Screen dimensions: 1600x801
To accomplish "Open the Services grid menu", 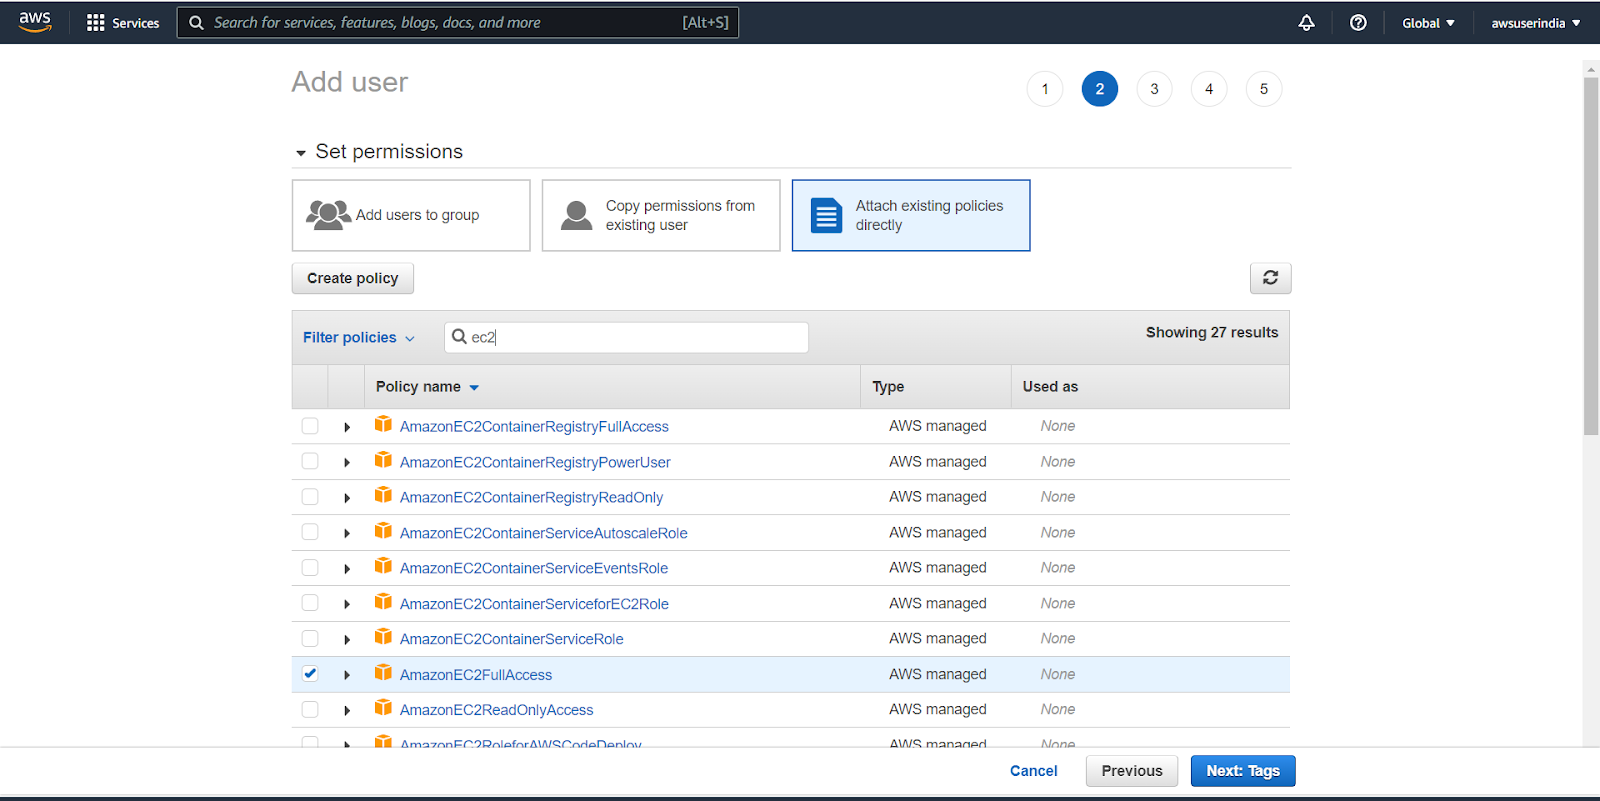I will (x=123, y=23).
